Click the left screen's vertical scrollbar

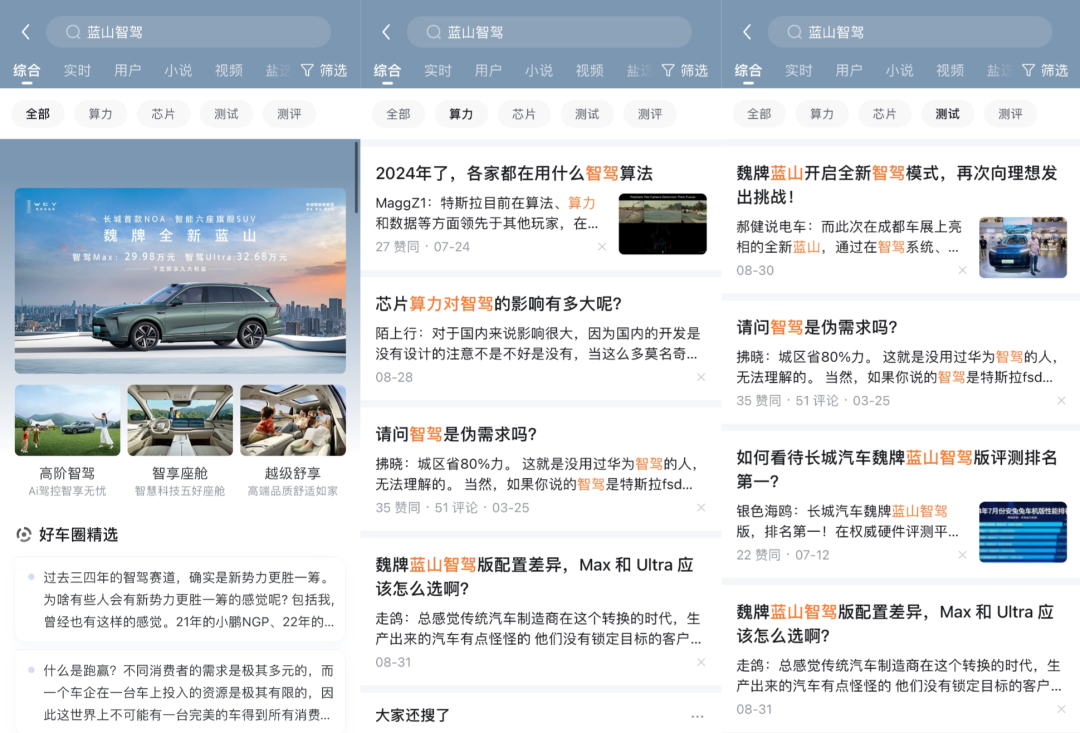[356, 177]
